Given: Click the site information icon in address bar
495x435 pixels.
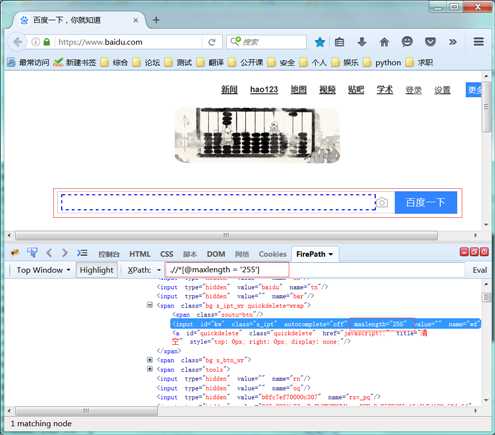Looking at the screenshot, I should (35, 42).
